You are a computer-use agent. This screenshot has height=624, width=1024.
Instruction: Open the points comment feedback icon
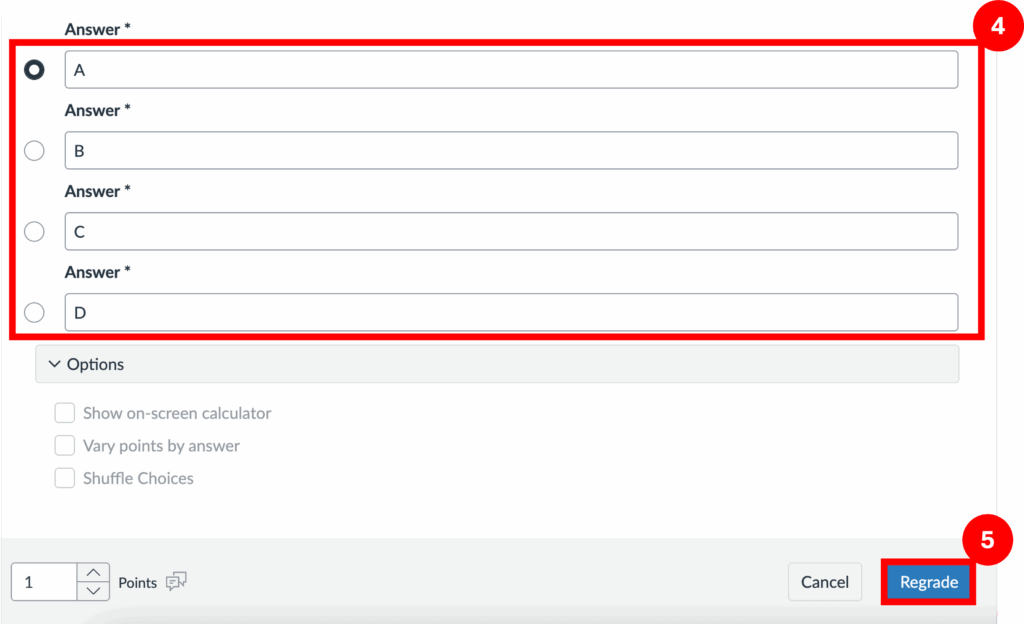click(176, 581)
